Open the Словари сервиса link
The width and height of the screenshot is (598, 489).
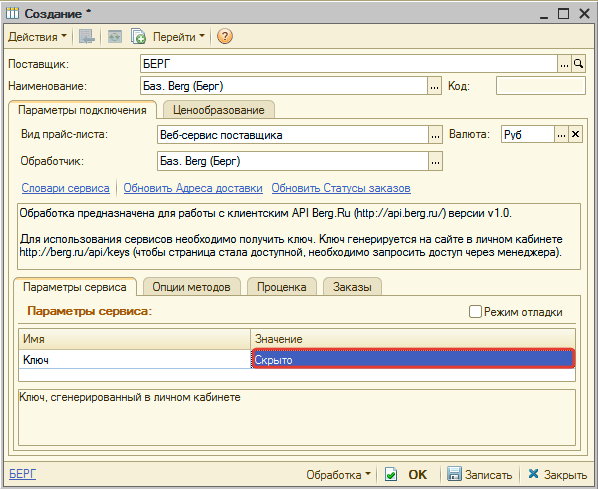(x=65, y=188)
